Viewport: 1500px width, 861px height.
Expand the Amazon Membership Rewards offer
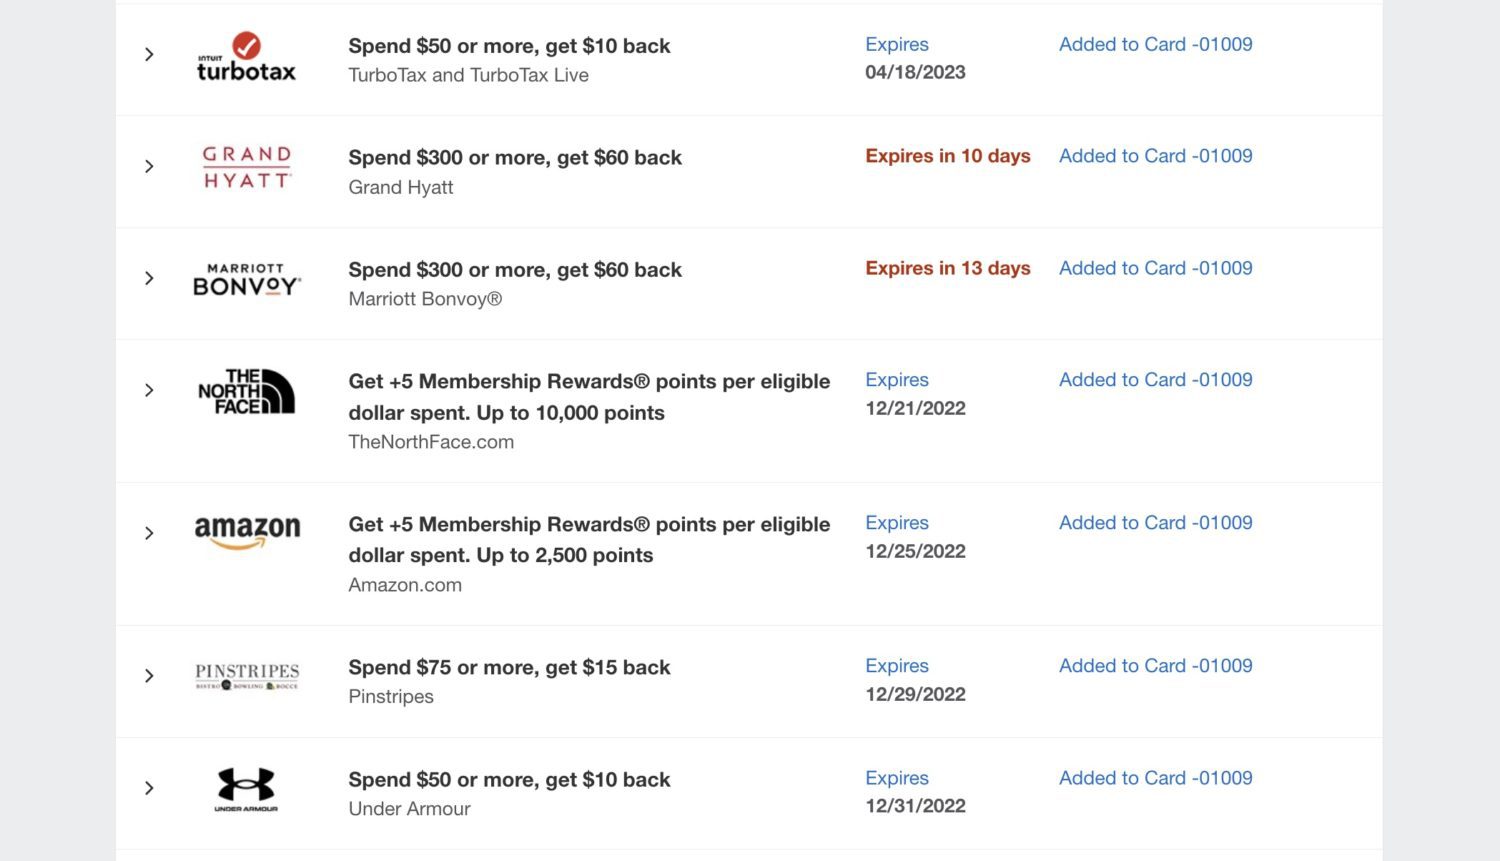click(x=149, y=532)
